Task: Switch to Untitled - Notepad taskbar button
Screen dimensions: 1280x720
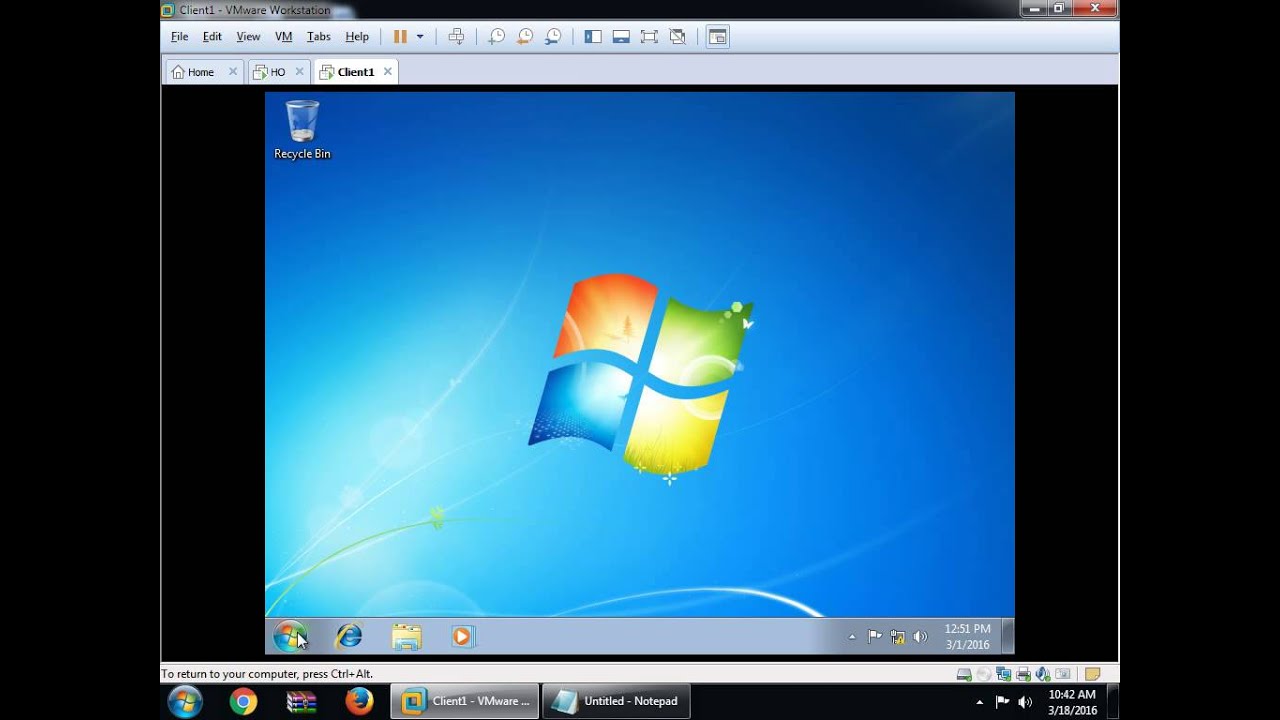Action: click(616, 701)
